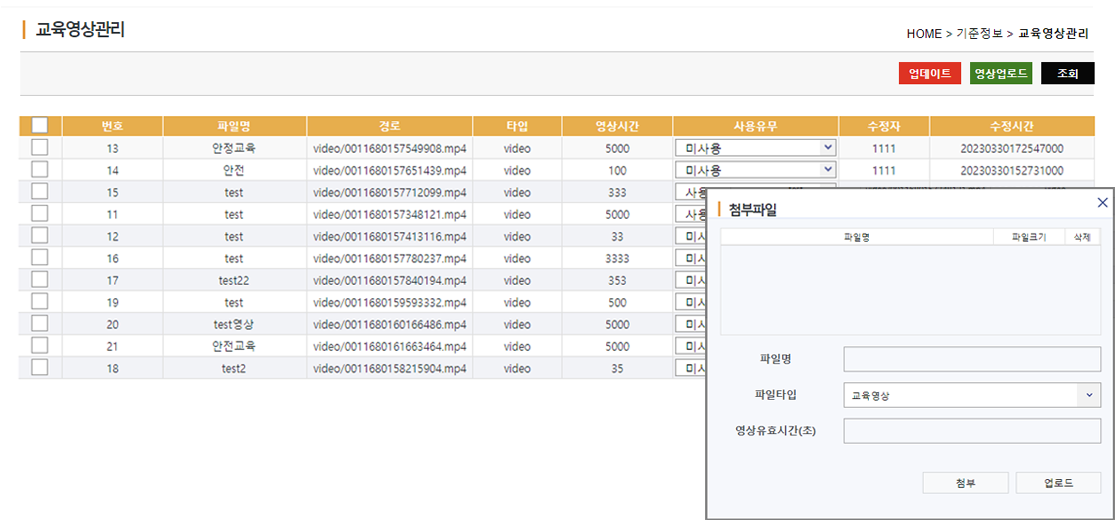Image resolution: width=1115 pixels, height=520 pixels.
Task: Select the checkbox for row number 14
Action: click(x=40, y=170)
